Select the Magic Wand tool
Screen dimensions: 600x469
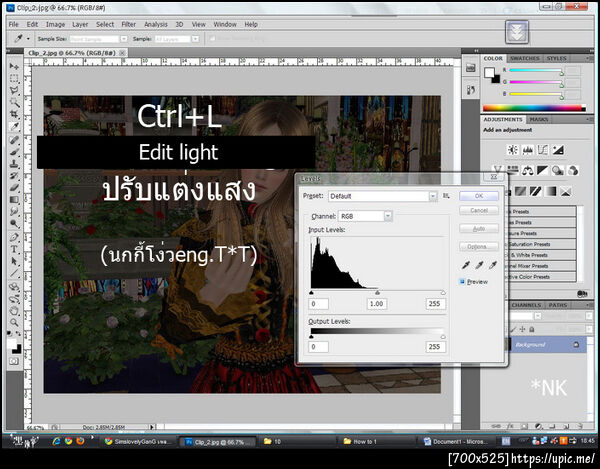[x=14, y=102]
